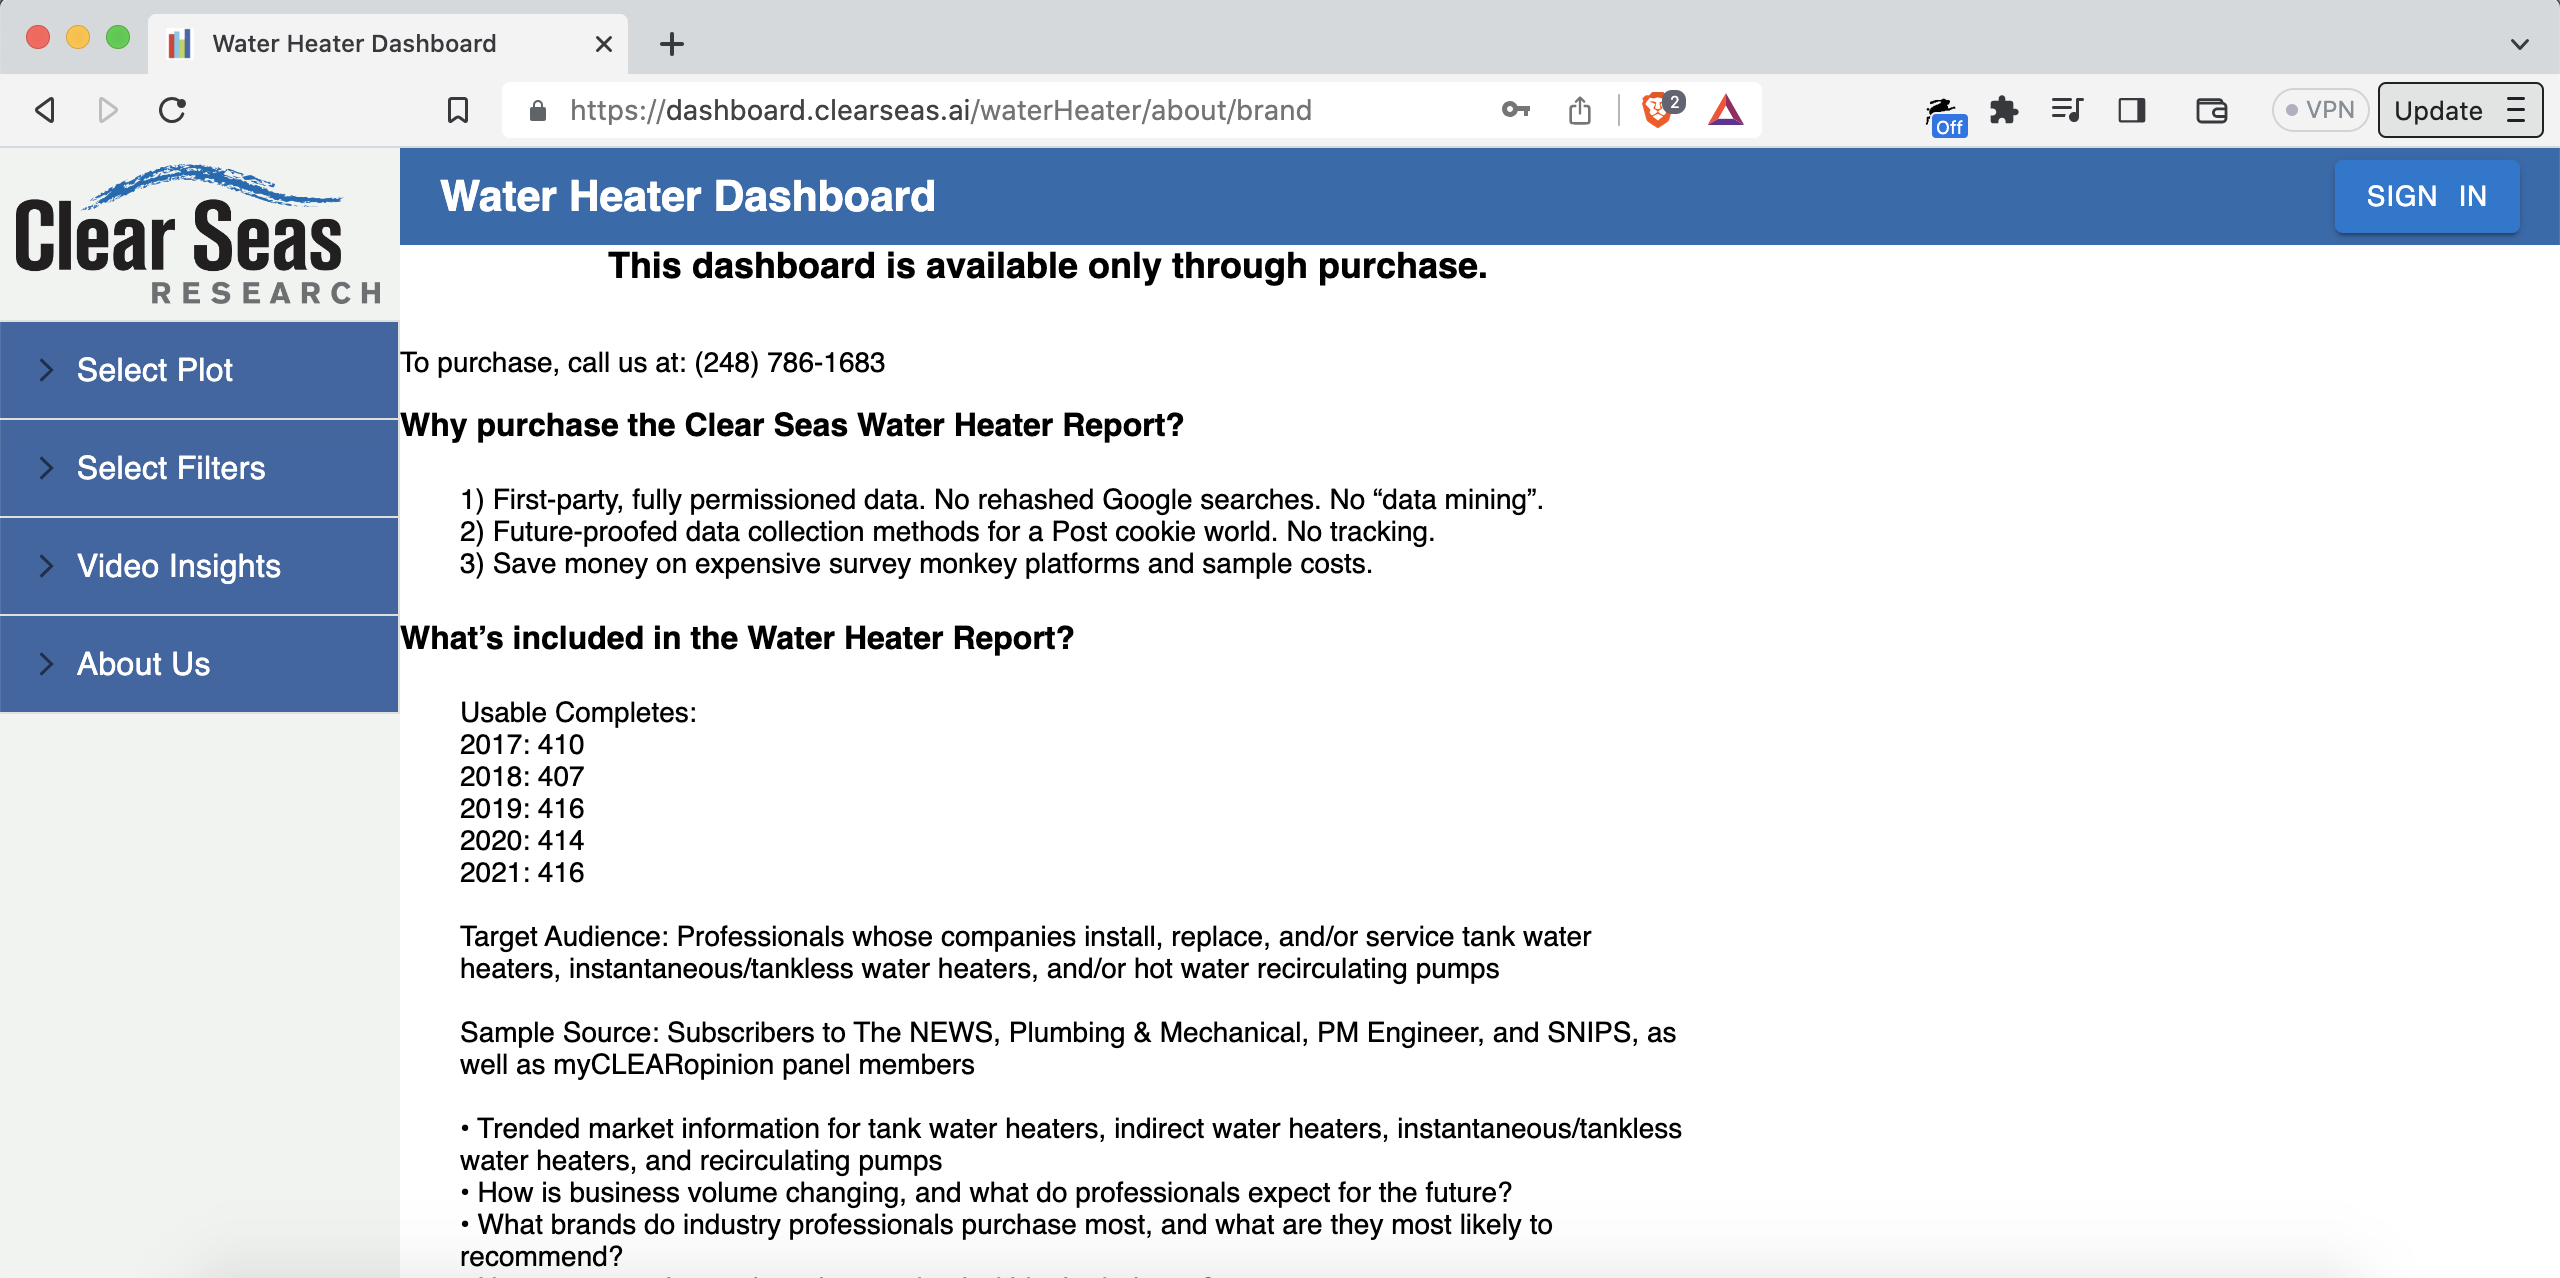The image size is (2560, 1278).
Task: Open the Playlist media icon
Action: coord(2066,110)
